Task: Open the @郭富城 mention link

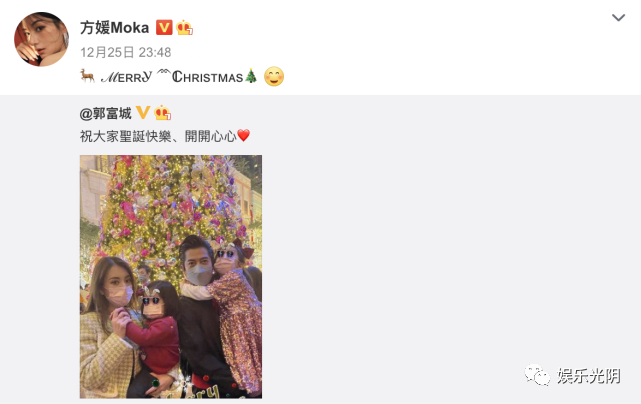Action: point(105,113)
